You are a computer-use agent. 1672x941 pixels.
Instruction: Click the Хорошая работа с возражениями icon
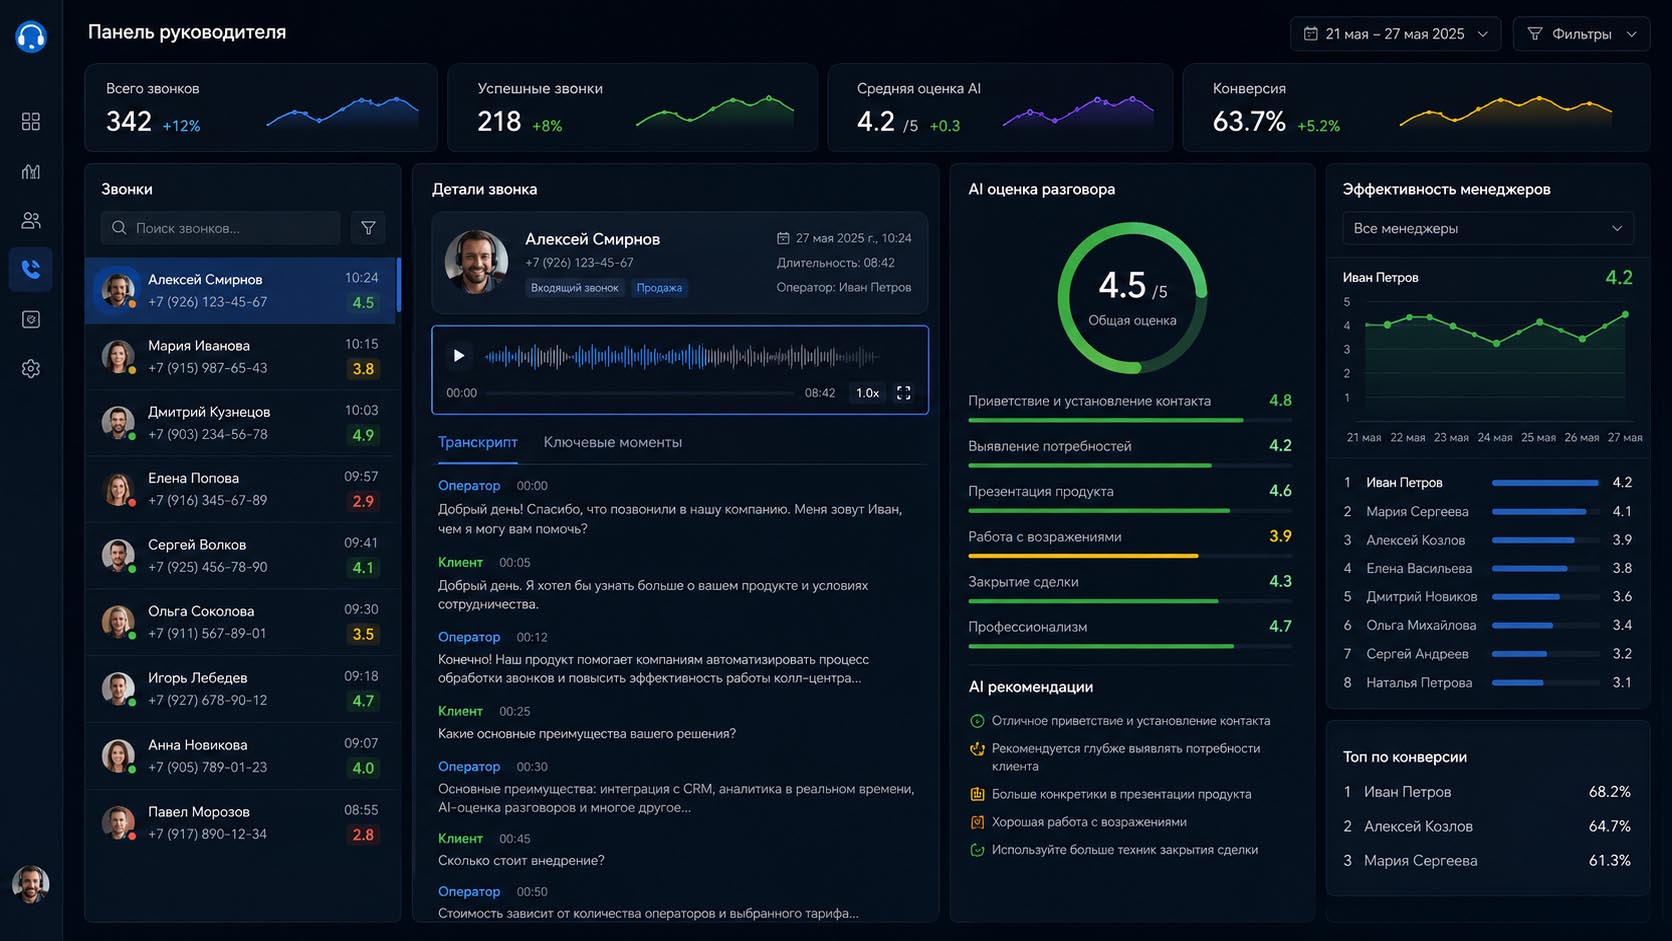point(977,822)
